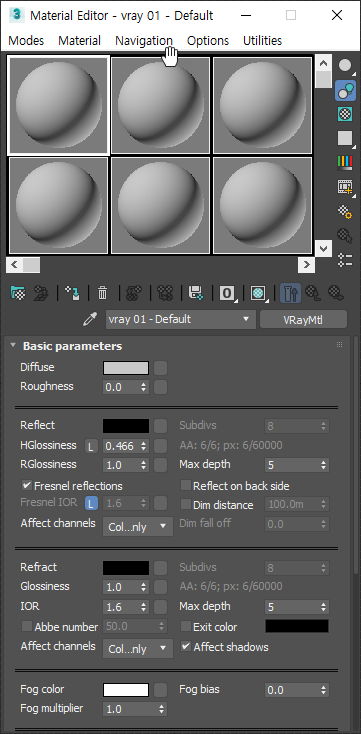
Task: Enable the Dim distance checkbox
Action: coord(186,505)
